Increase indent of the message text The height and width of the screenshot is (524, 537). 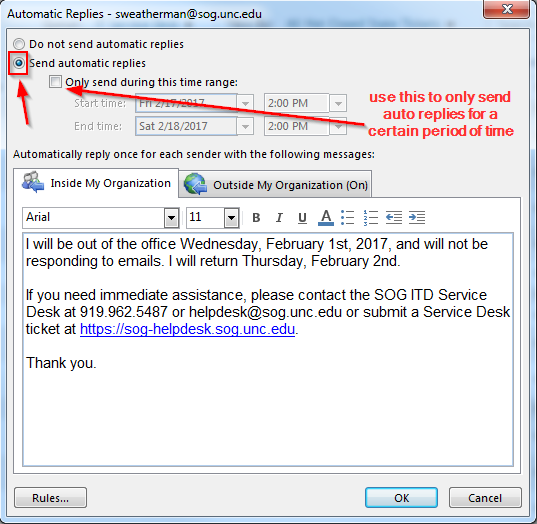(x=417, y=217)
